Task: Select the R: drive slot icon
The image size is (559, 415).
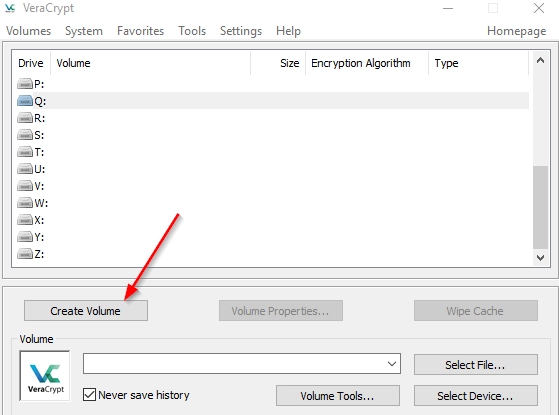Action: point(25,118)
